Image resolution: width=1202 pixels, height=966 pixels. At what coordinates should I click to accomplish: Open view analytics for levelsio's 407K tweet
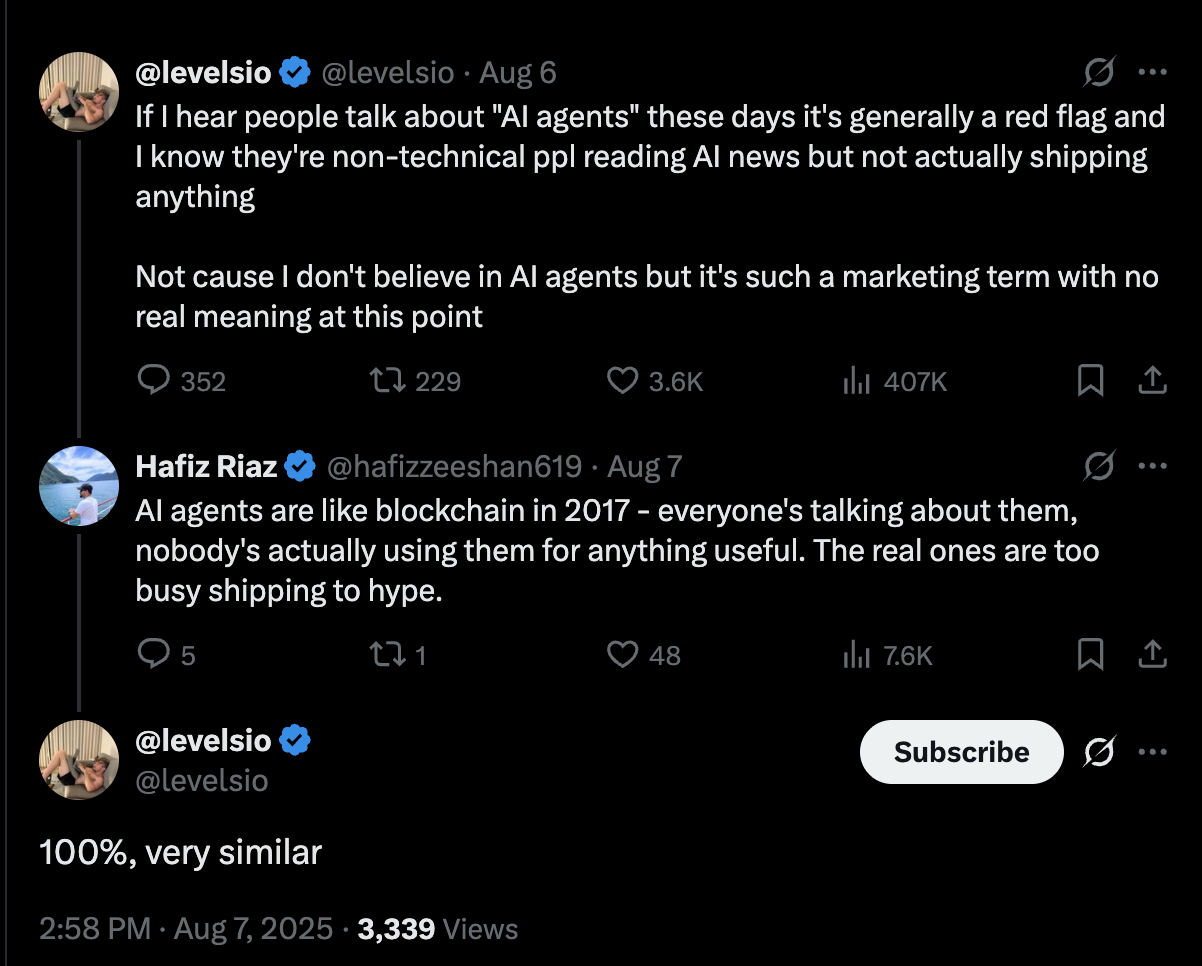(x=857, y=381)
